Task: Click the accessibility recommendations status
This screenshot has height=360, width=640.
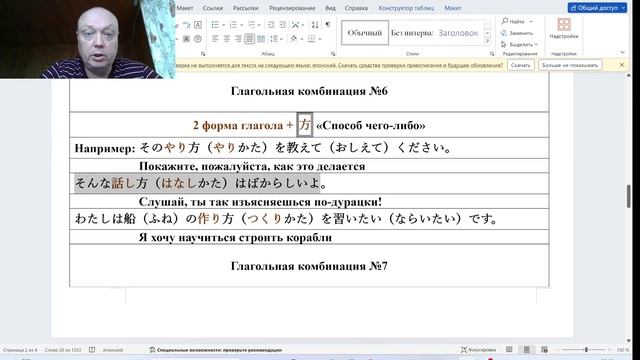Action: point(216,350)
